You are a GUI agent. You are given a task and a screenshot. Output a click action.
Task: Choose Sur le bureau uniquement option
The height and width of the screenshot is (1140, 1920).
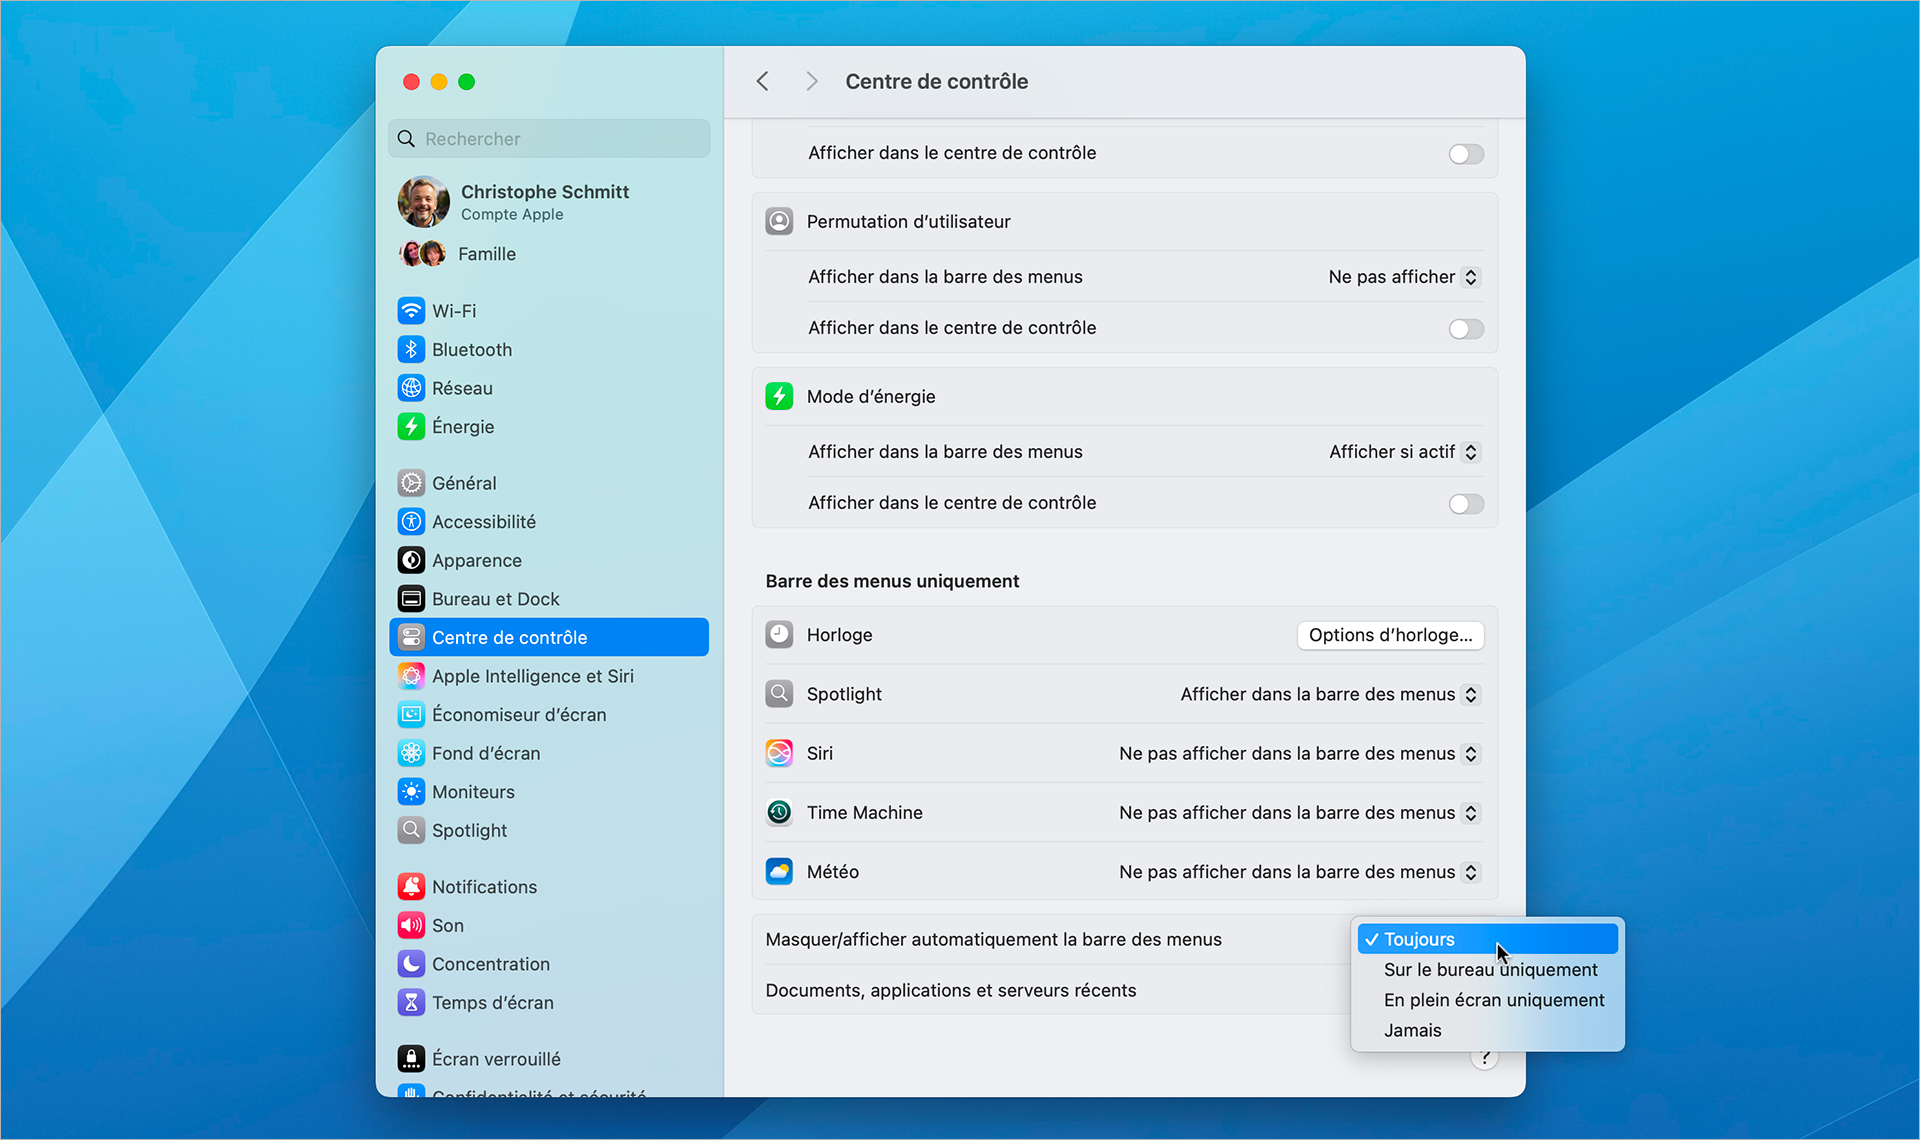coord(1490,969)
